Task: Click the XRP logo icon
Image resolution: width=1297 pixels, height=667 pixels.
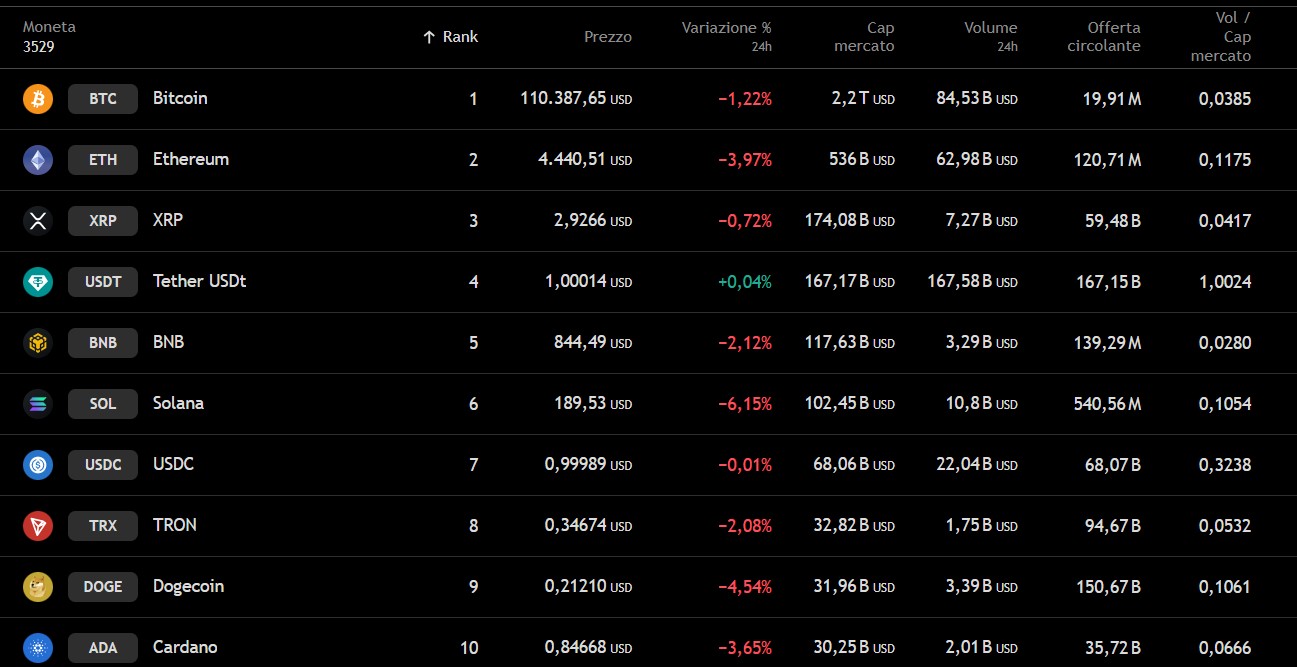Action: coord(38,221)
